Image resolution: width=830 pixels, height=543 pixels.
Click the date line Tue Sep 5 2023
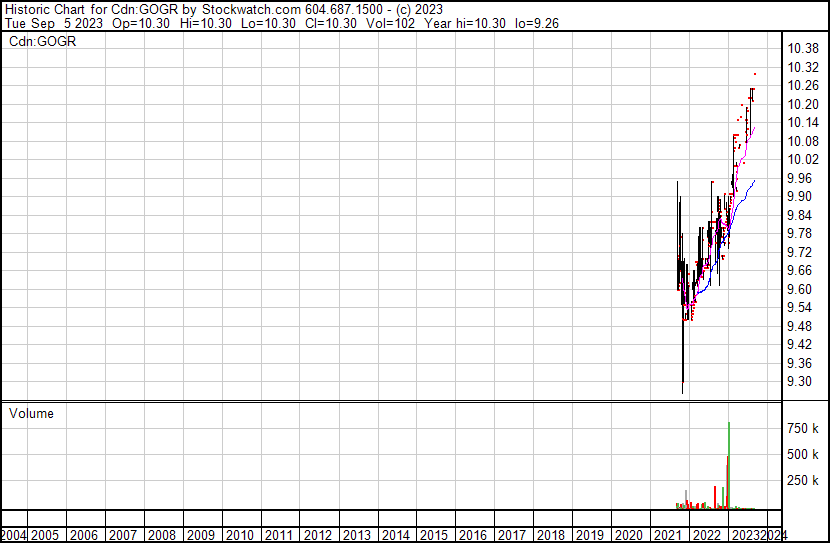(x=50, y=23)
